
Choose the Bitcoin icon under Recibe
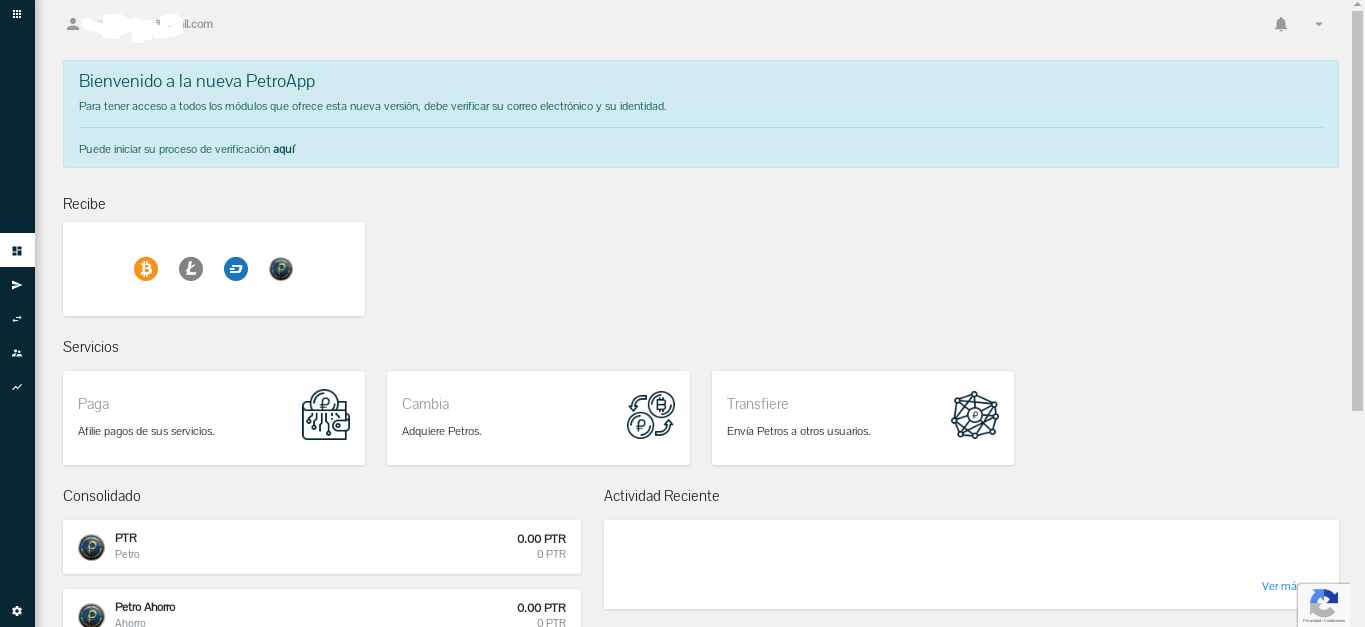pyautogui.click(x=146, y=269)
